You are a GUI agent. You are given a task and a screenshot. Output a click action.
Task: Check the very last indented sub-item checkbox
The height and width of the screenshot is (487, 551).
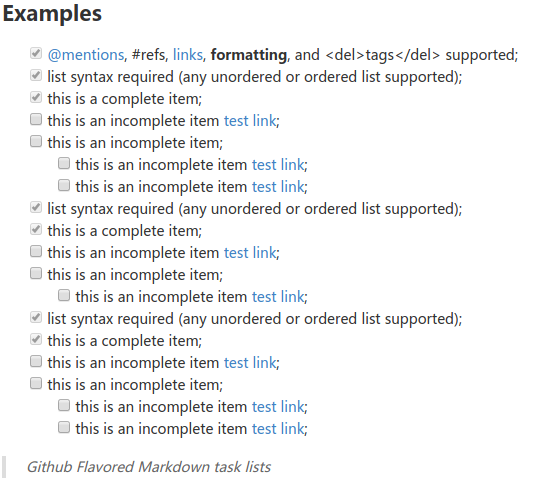(64, 427)
